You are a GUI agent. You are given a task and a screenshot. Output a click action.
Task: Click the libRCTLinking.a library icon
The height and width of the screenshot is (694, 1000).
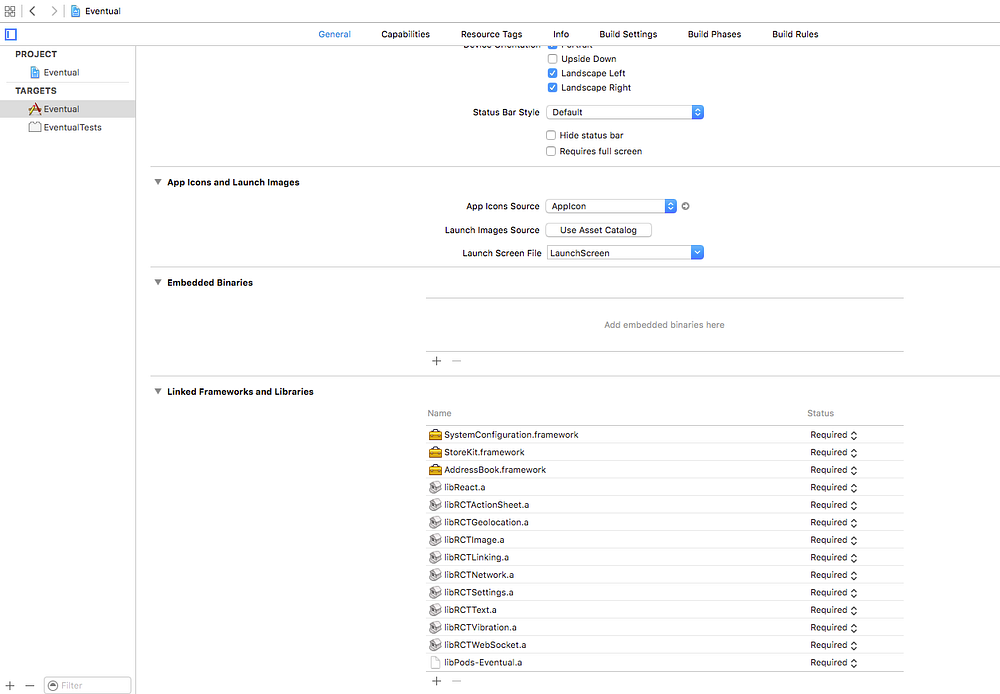[x=435, y=557]
